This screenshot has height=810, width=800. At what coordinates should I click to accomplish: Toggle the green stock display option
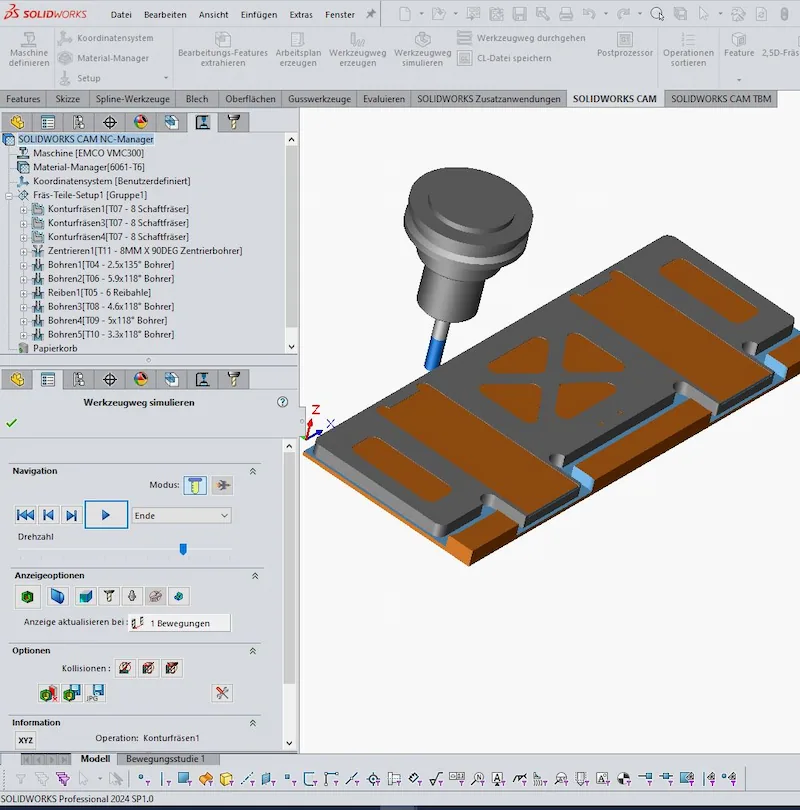(x=27, y=597)
